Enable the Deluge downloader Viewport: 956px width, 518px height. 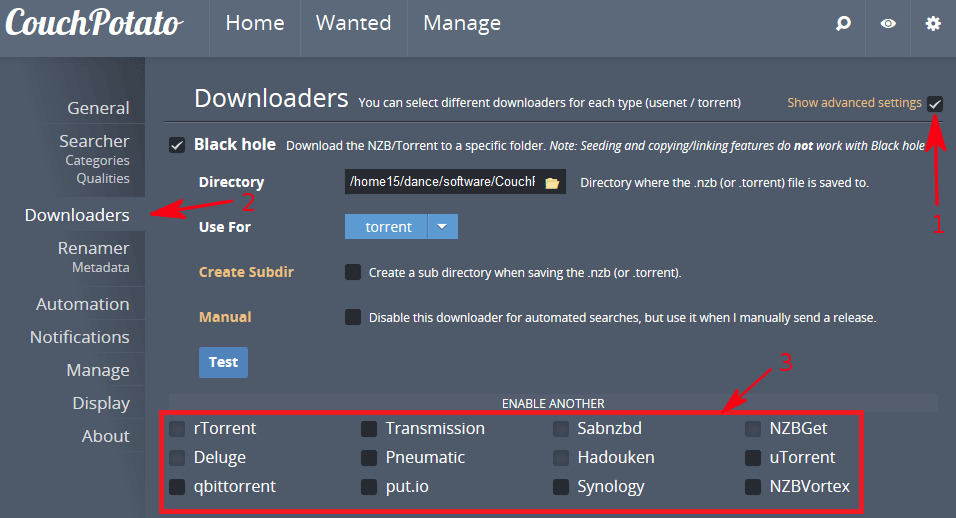(x=177, y=457)
